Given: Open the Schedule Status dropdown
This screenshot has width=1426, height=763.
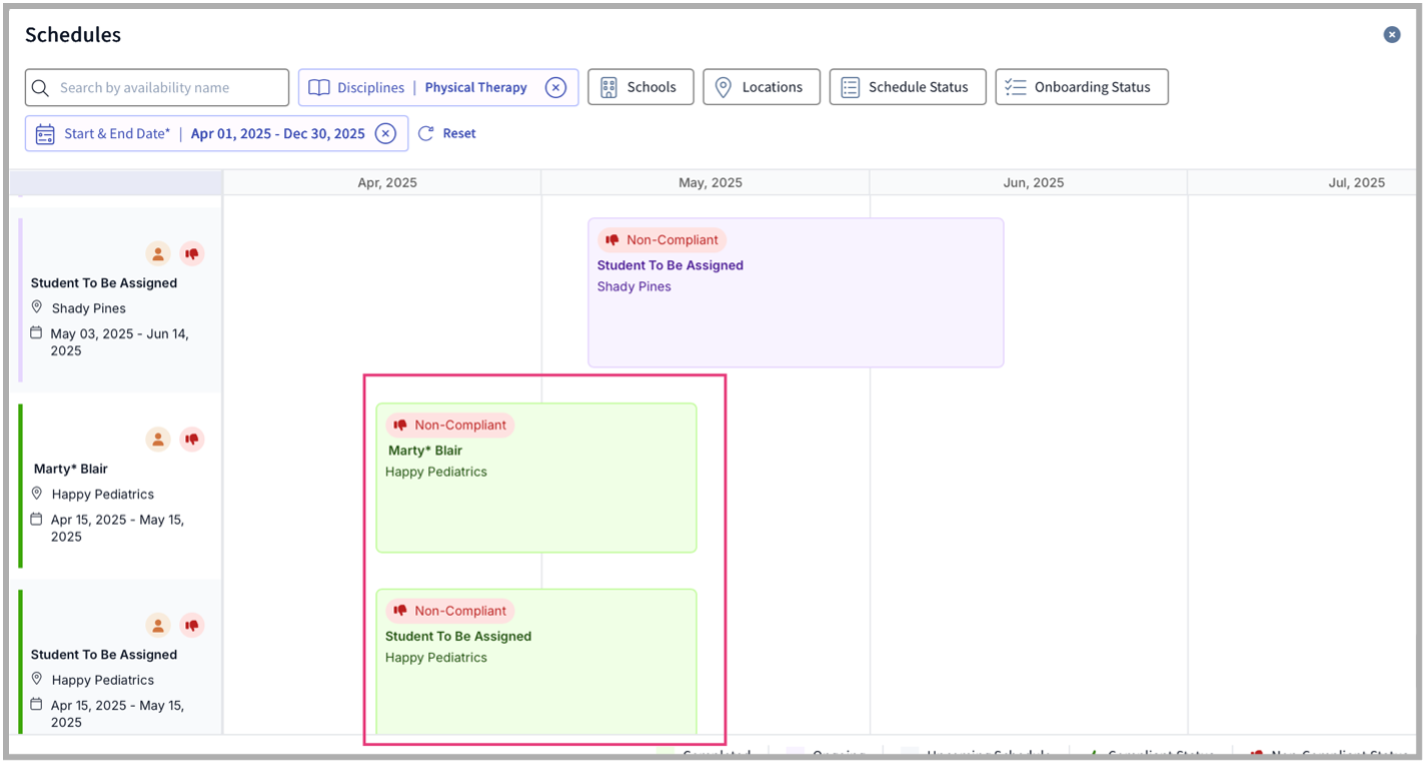Looking at the screenshot, I should 907,87.
